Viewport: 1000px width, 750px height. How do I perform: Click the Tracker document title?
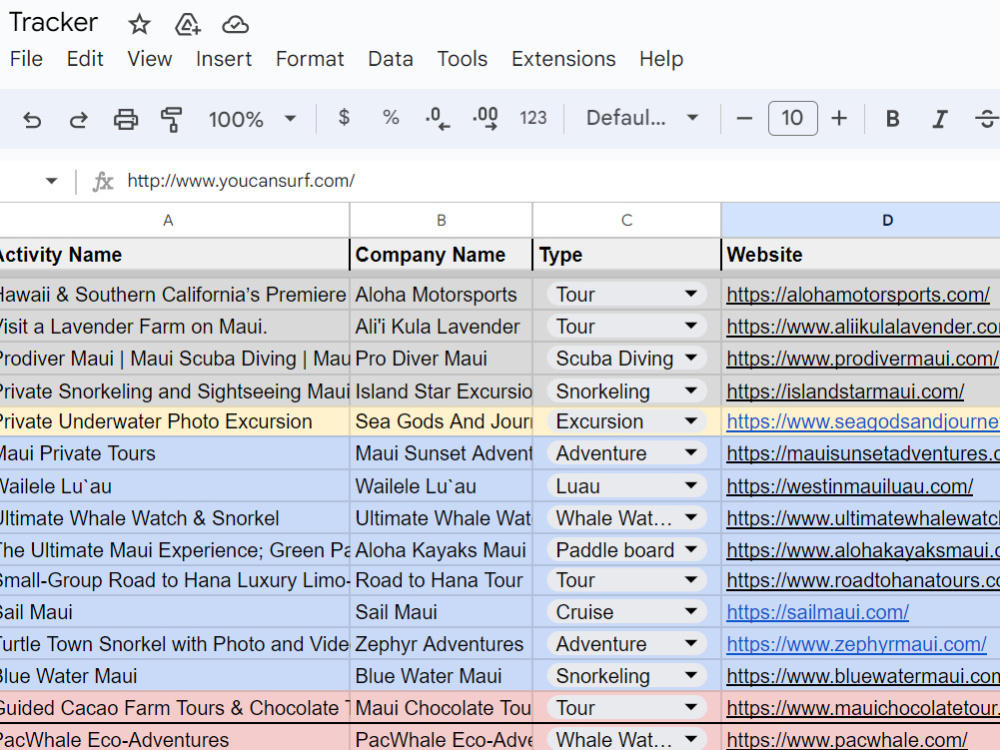click(54, 22)
